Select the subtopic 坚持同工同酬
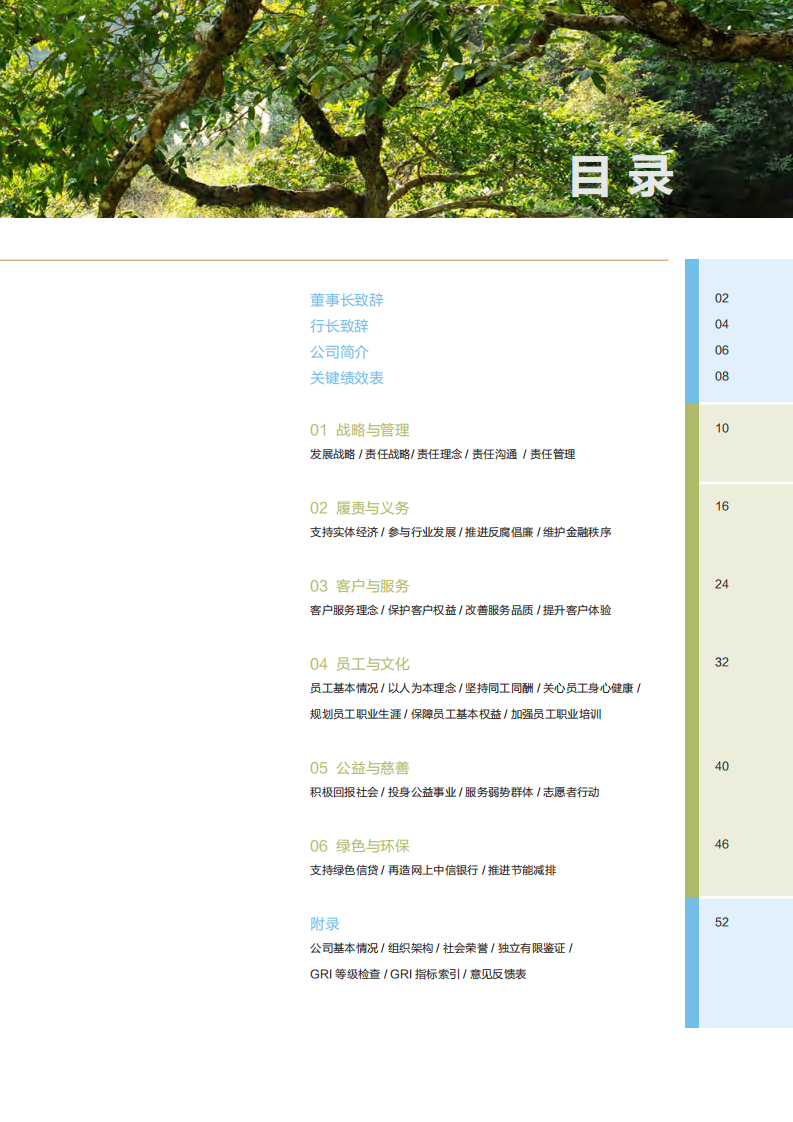This screenshot has width=793, height=1122. click(500, 688)
